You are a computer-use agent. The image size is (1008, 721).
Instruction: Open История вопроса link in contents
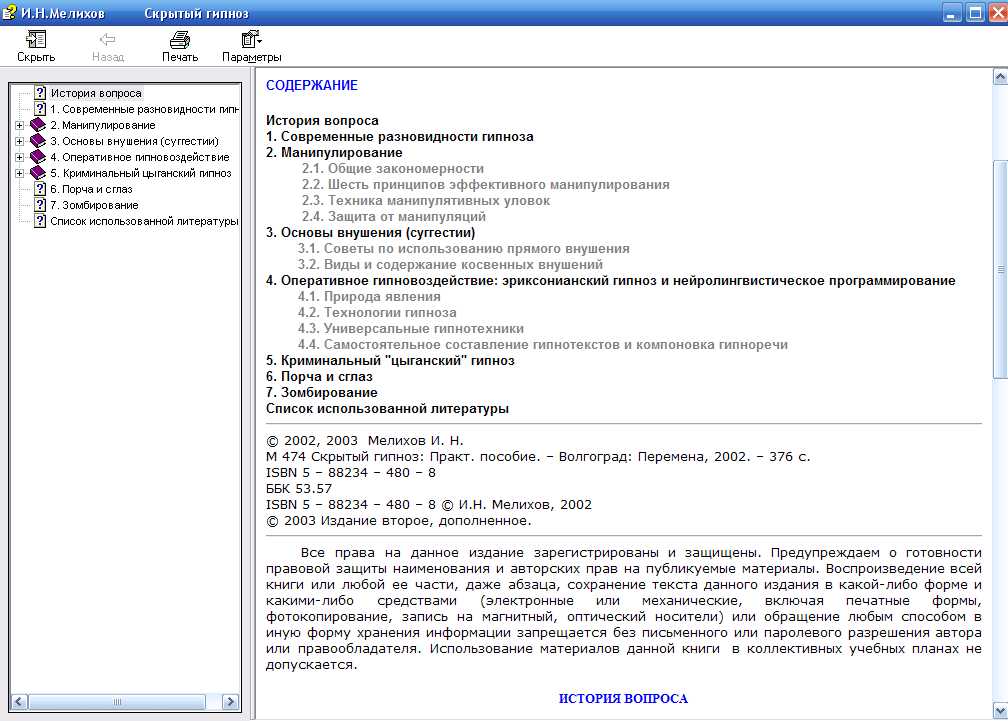[x=322, y=121]
